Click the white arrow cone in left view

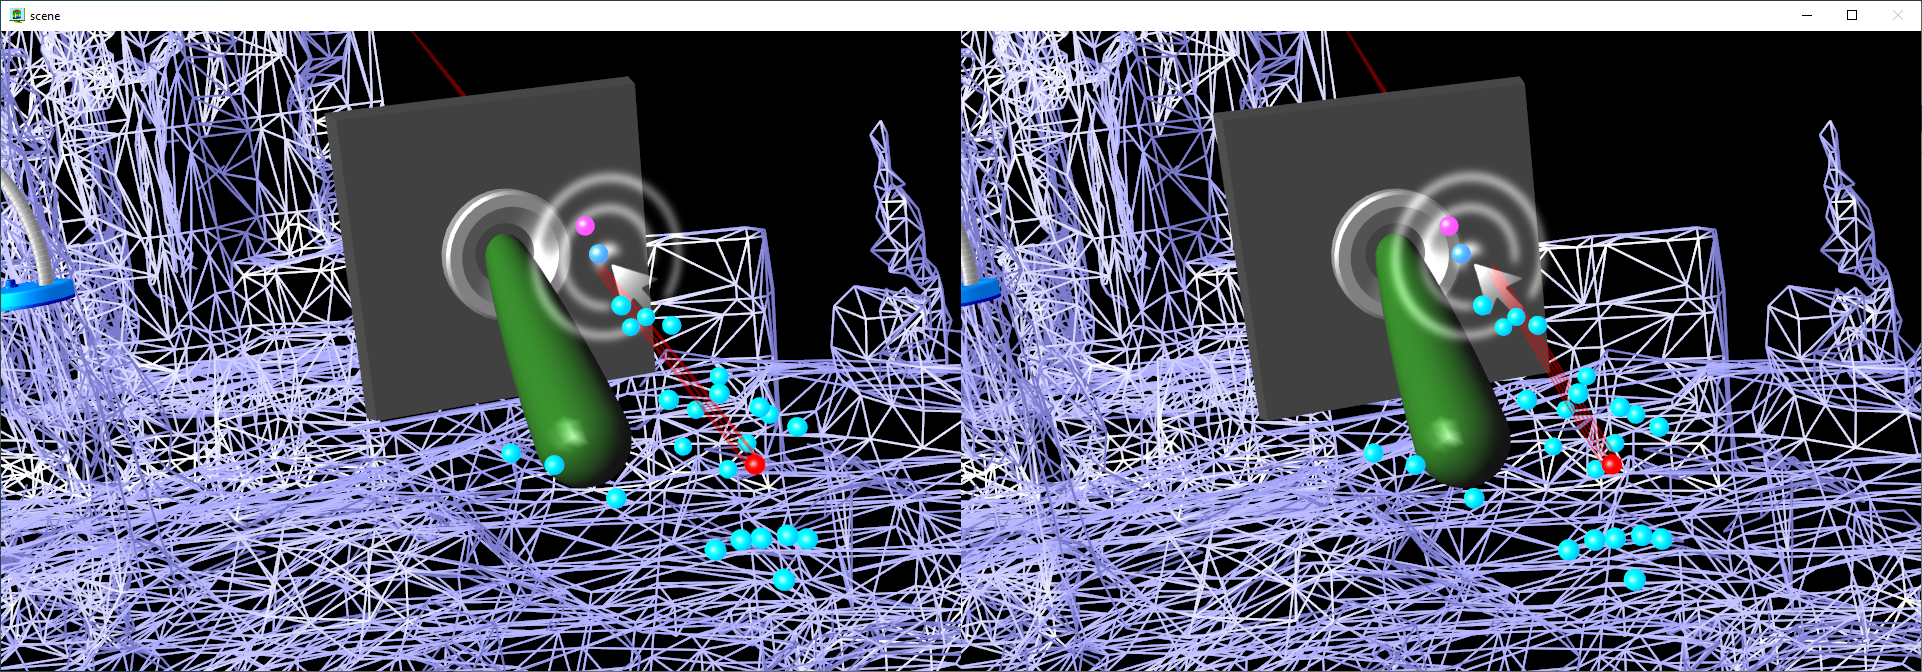coord(627,279)
